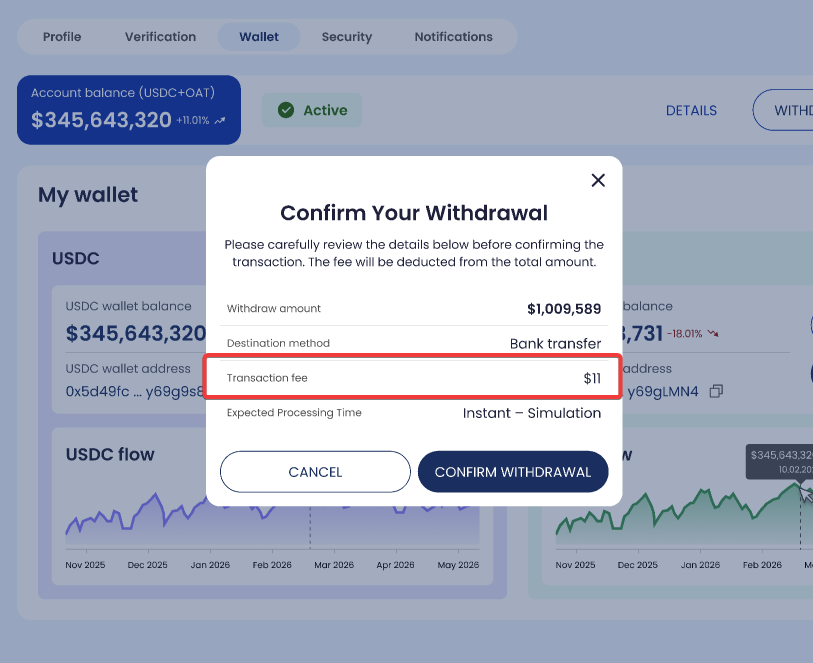Close the withdrawal dialog with the X icon
The height and width of the screenshot is (663, 813).
(x=598, y=180)
